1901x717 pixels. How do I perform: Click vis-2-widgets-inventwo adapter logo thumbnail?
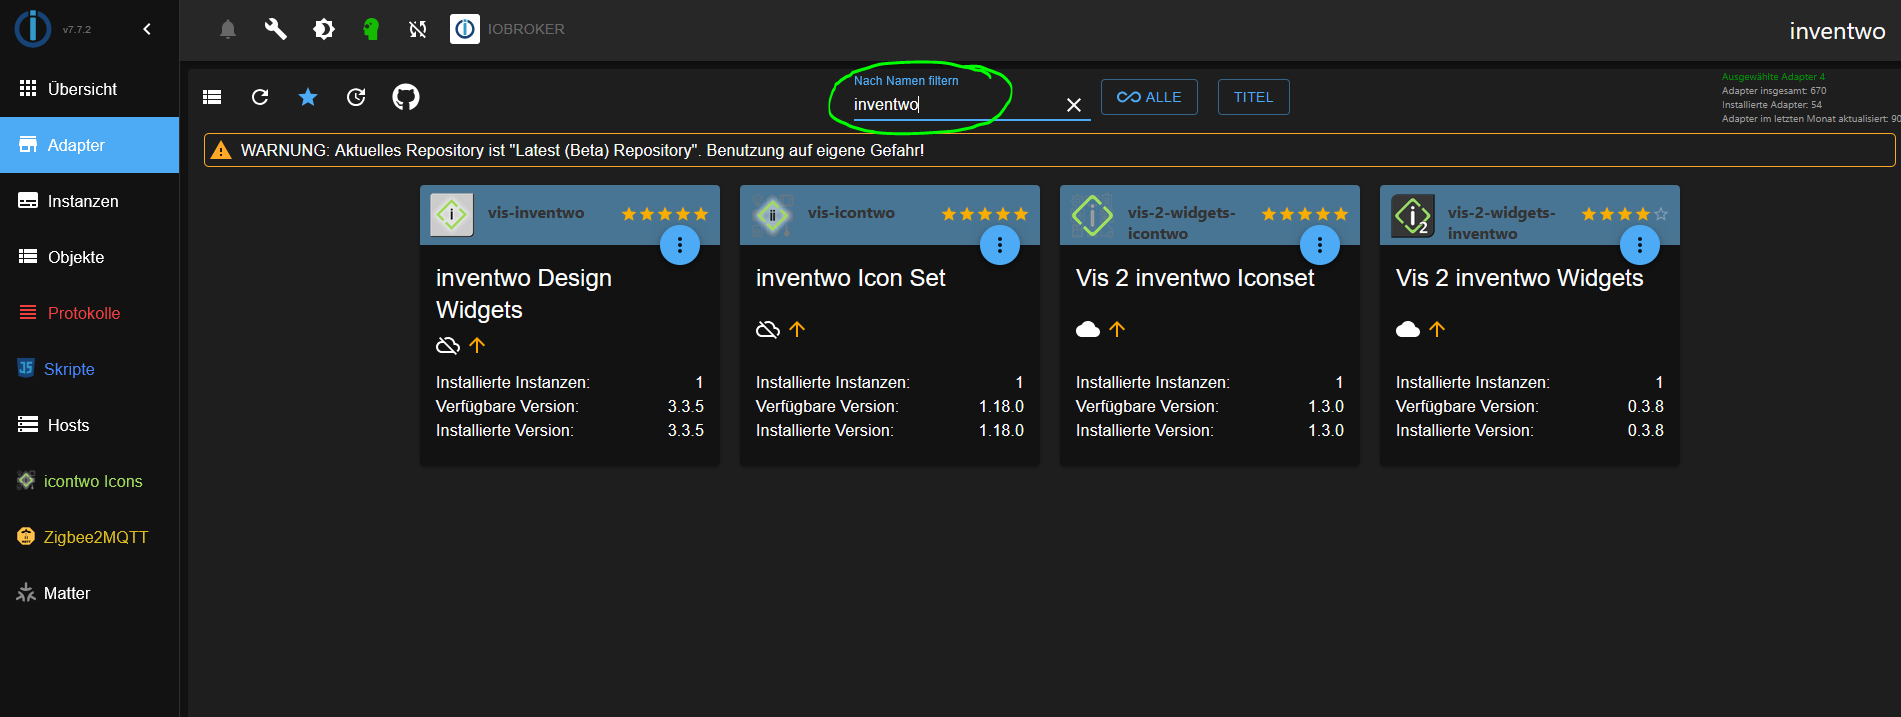point(1412,215)
